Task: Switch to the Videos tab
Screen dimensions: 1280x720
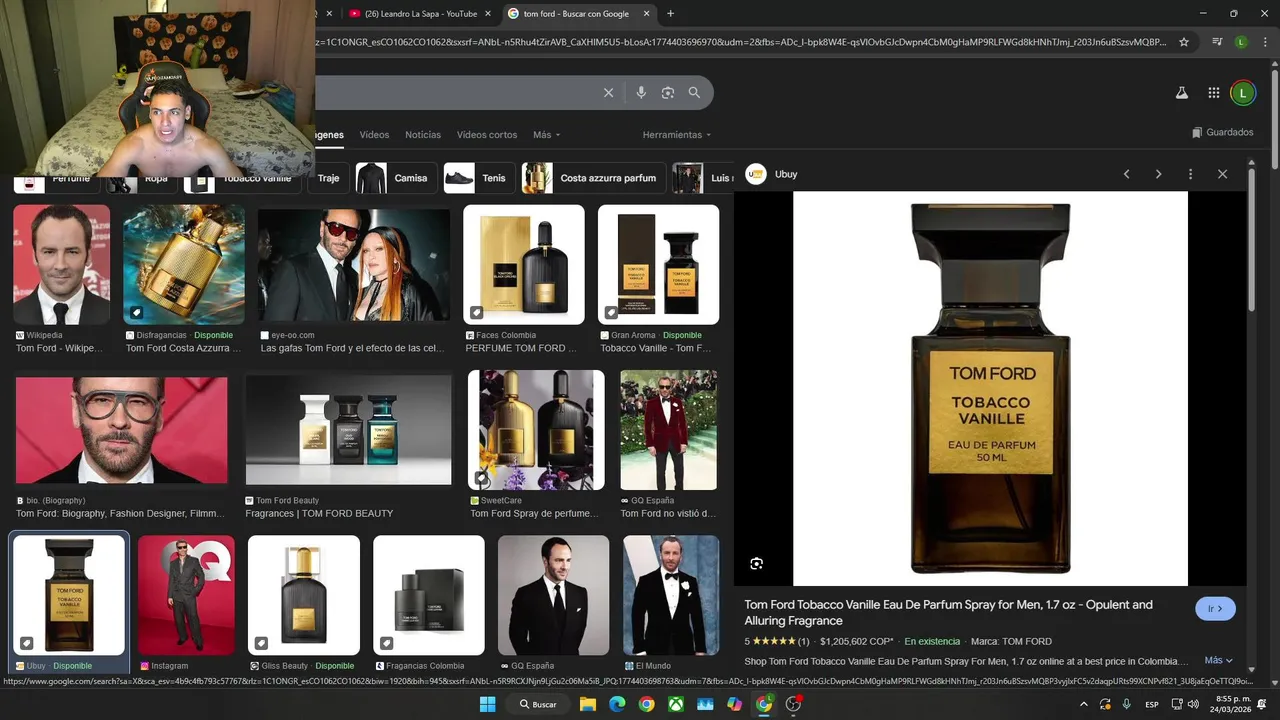Action: (374, 135)
